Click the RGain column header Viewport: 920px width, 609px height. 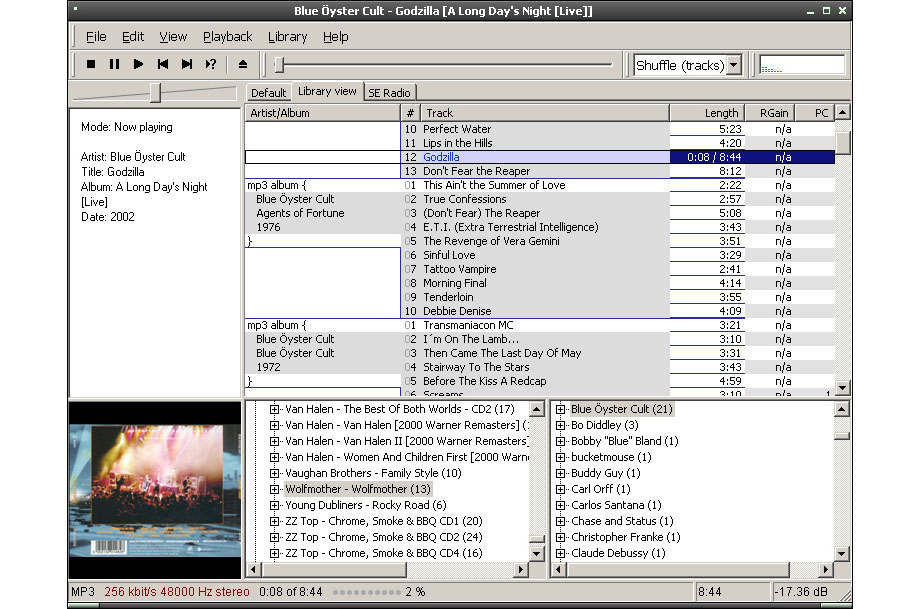click(770, 113)
